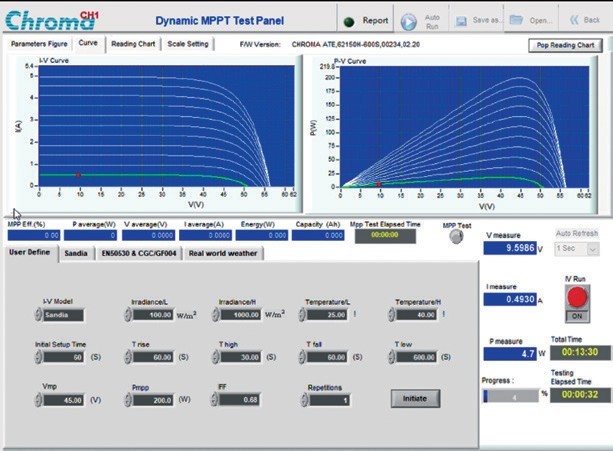Click the Irradiance/L 100.00 field
This screenshot has height=451, width=613.
pos(153,315)
